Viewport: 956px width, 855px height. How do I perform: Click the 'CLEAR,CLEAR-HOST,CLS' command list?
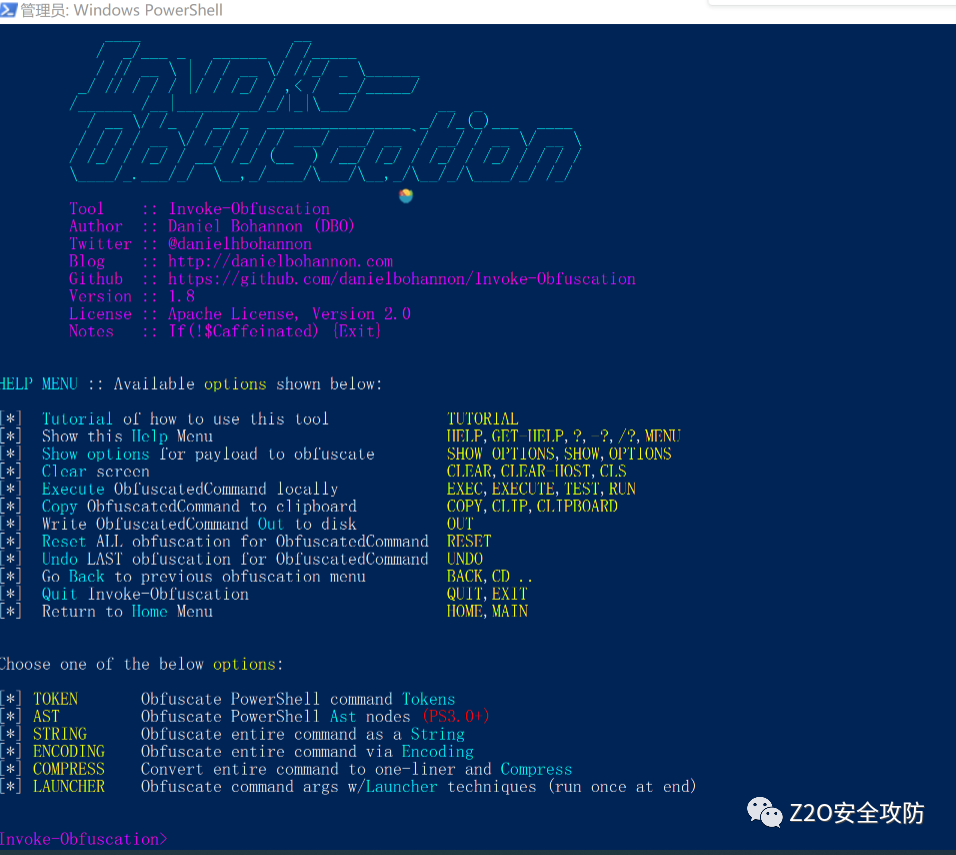pos(537,471)
